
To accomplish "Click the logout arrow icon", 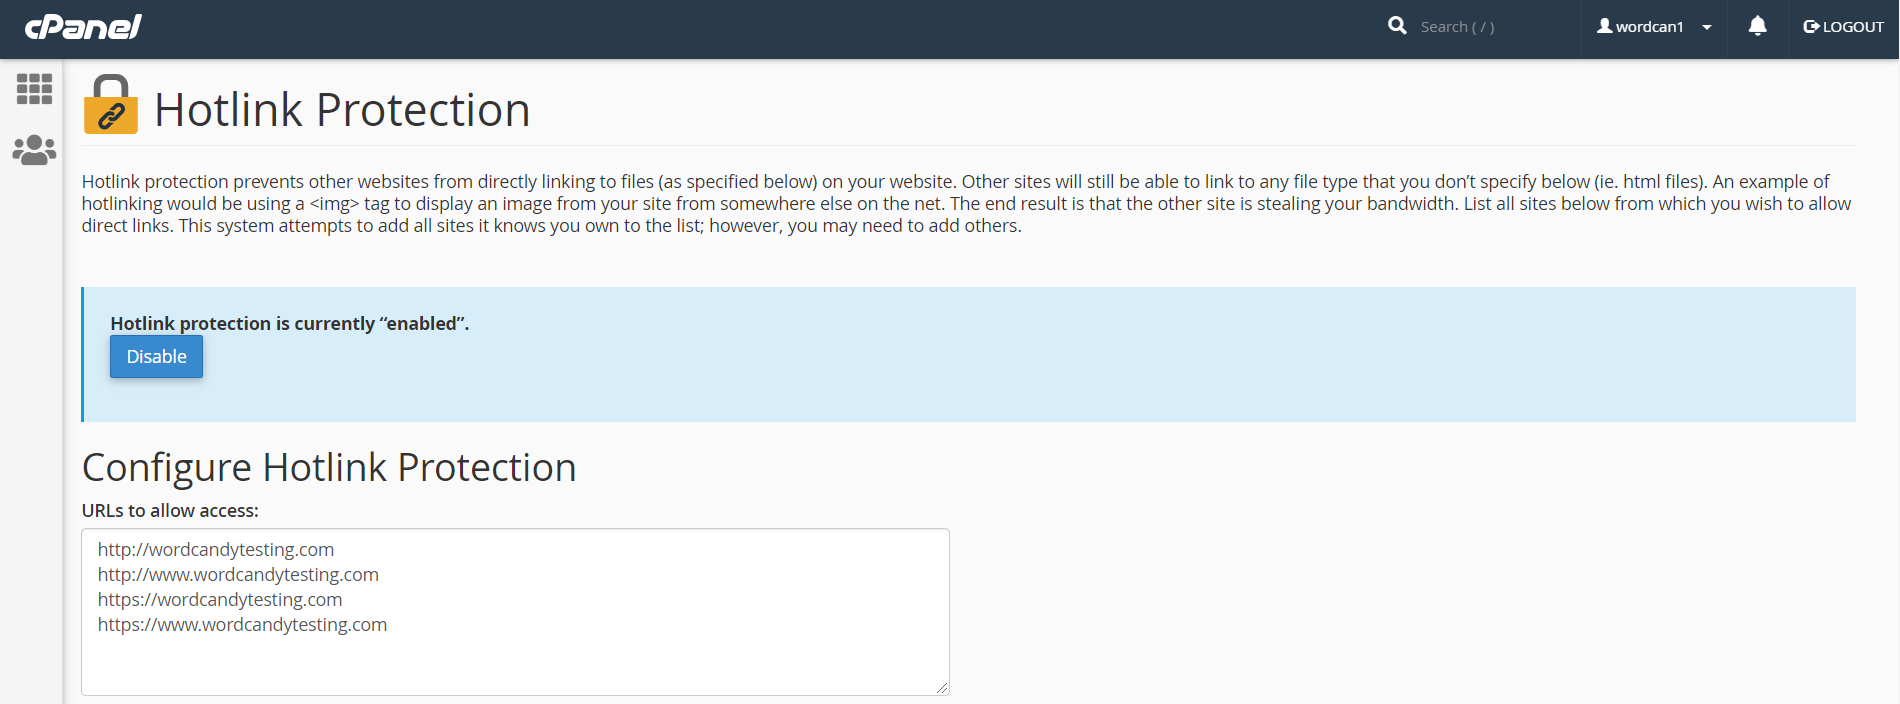I will pyautogui.click(x=1811, y=27).
